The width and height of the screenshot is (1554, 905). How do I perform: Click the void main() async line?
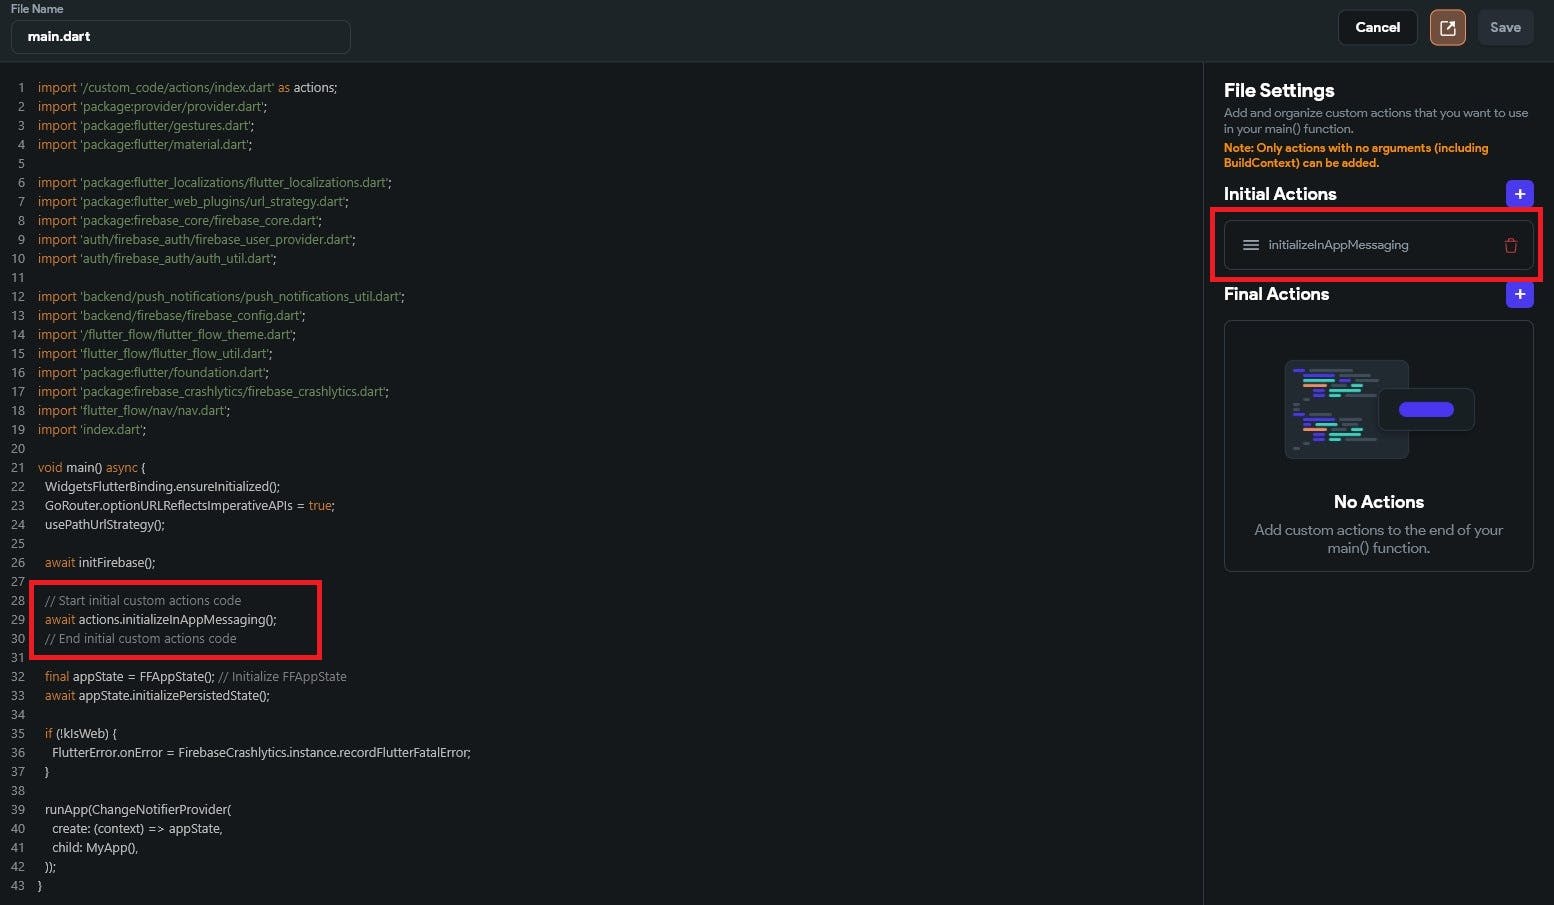(91, 468)
